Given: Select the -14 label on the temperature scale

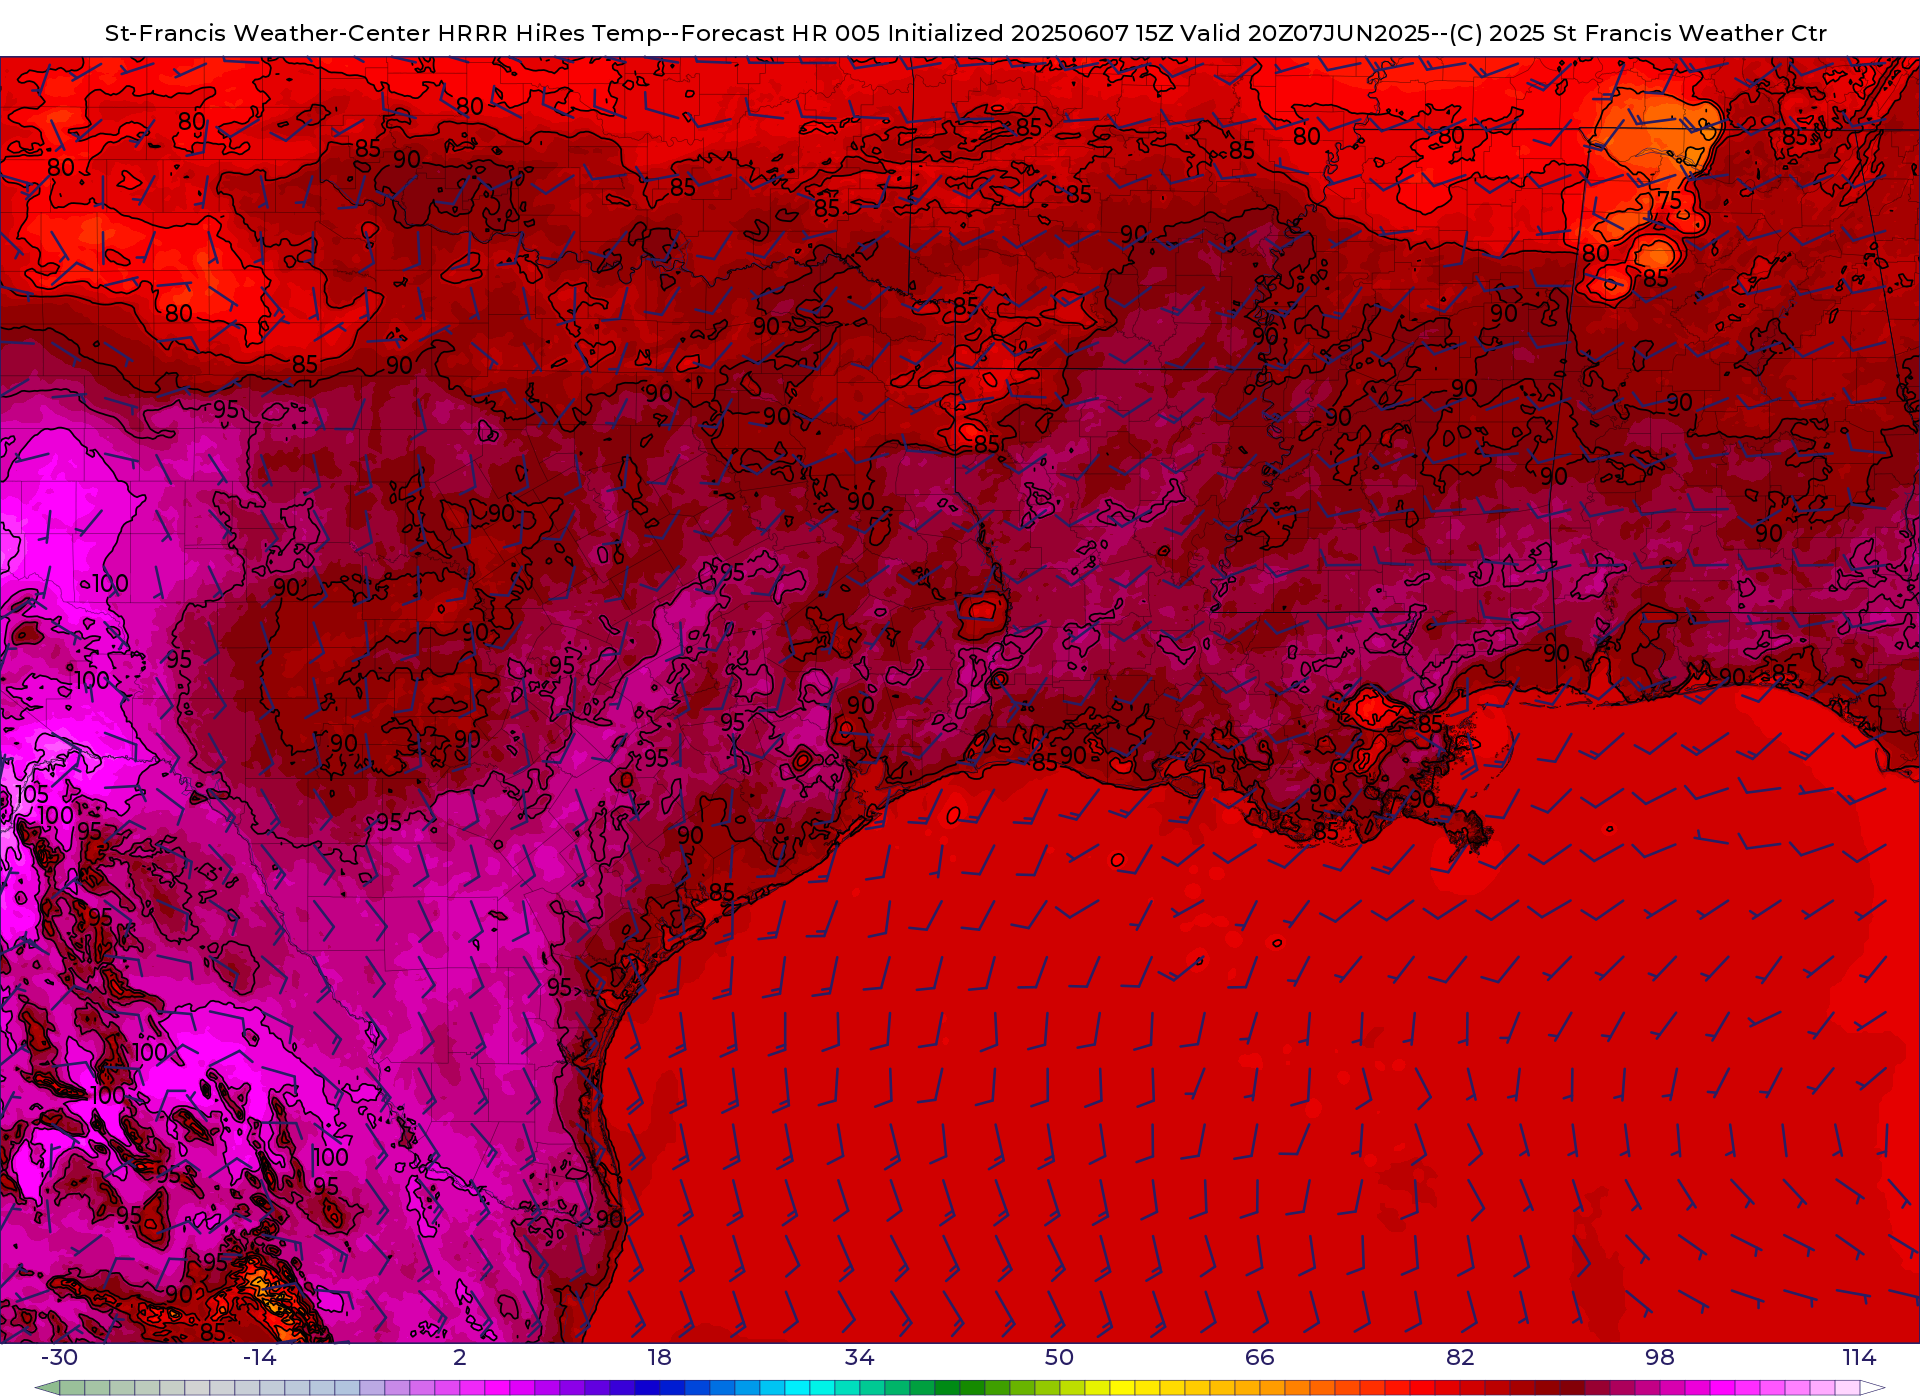Looking at the screenshot, I should [x=259, y=1357].
